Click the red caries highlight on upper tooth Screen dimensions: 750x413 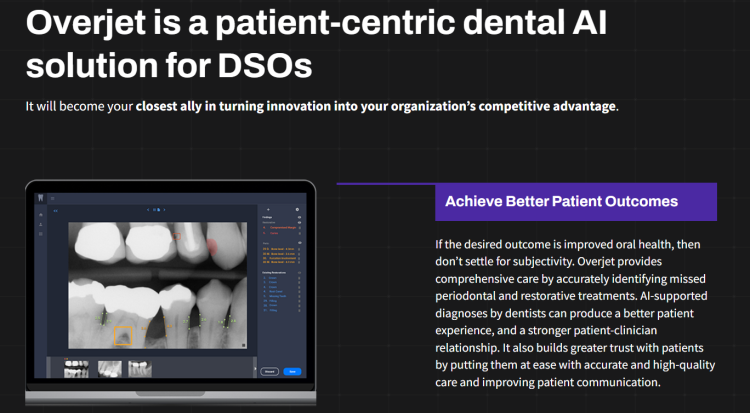point(212,247)
